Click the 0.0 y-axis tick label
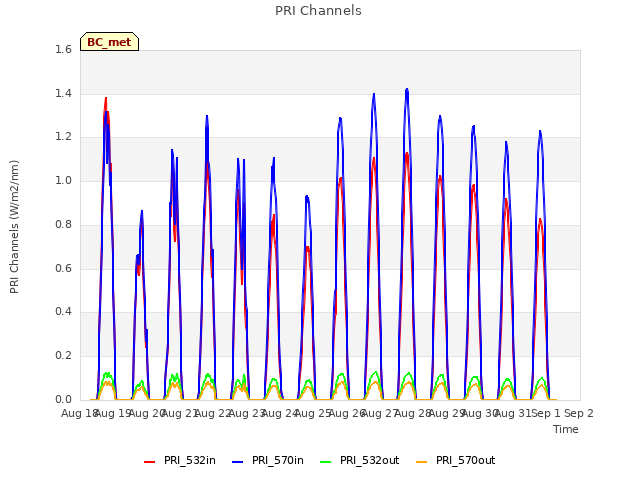640x480 pixels. pyautogui.click(x=63, y=399)
